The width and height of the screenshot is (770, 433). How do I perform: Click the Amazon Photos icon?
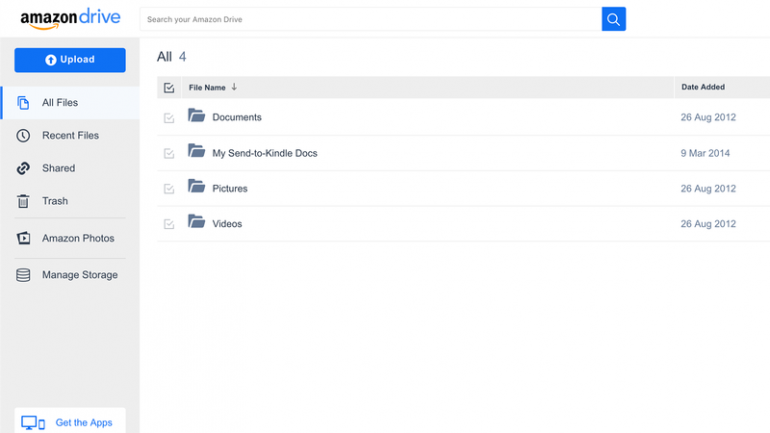coord(23,238)
